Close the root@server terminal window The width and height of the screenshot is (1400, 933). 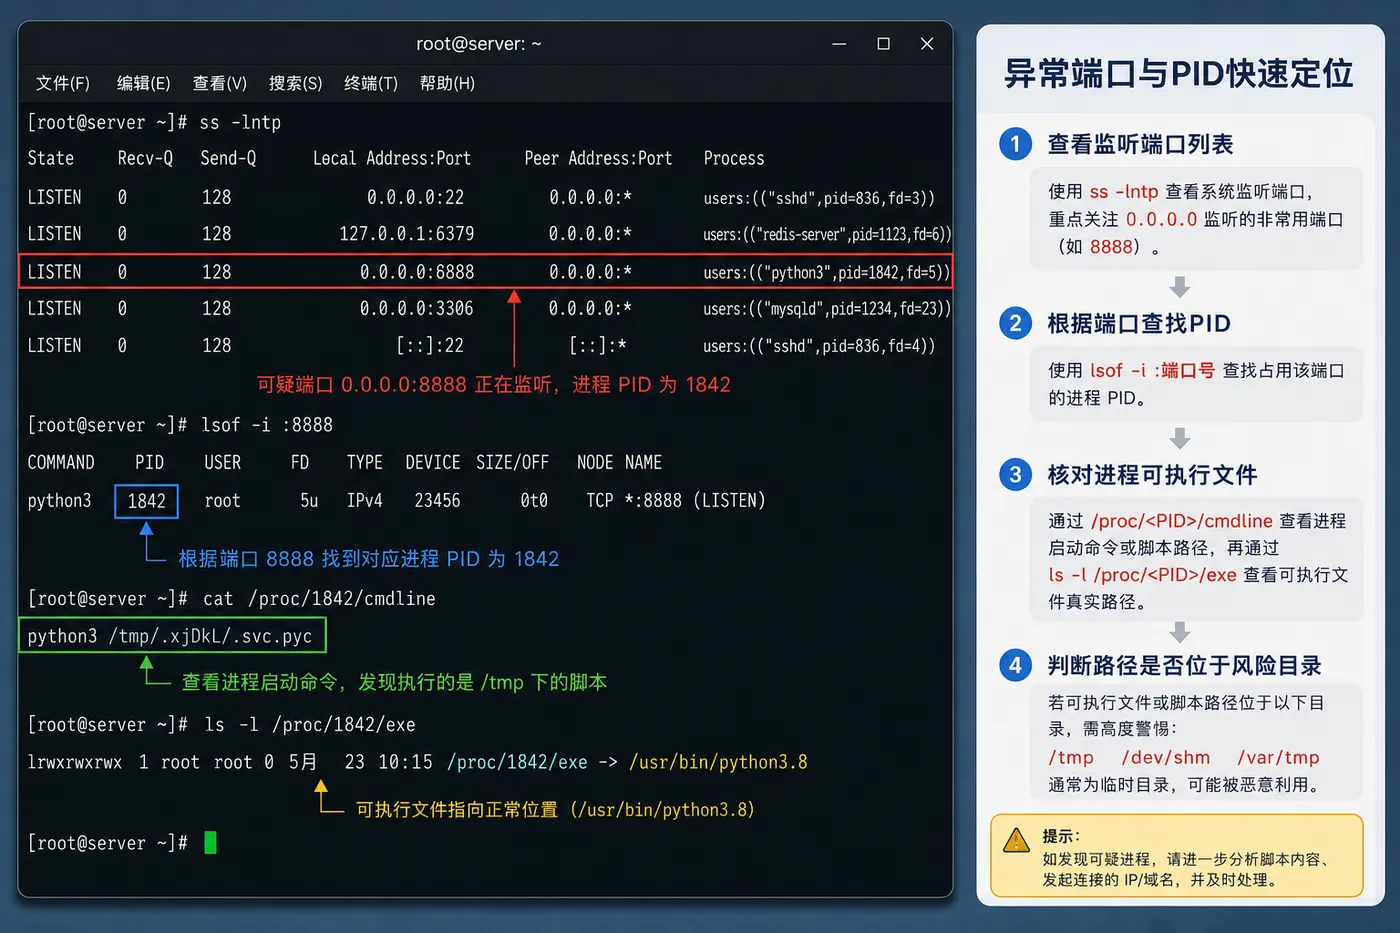927,44
